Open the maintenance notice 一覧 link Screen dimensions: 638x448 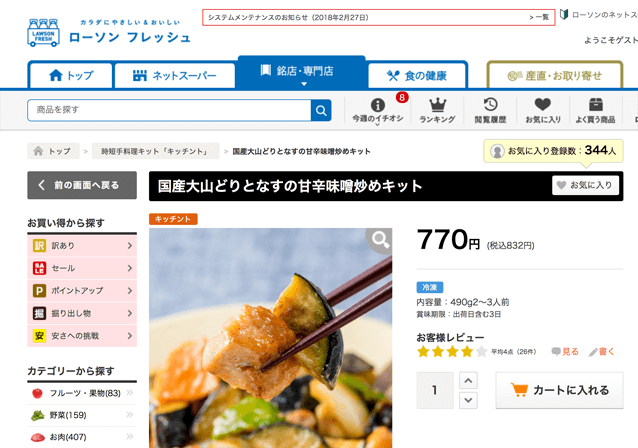coord(539,17)
